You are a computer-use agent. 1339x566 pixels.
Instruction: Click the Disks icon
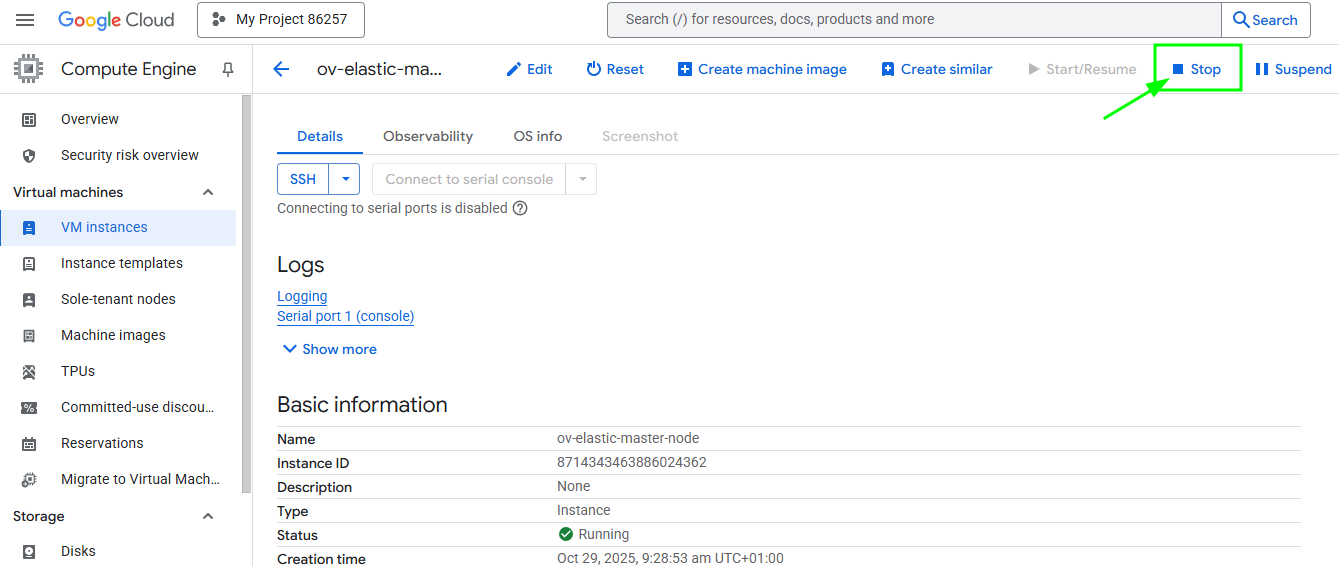point(29,551)
